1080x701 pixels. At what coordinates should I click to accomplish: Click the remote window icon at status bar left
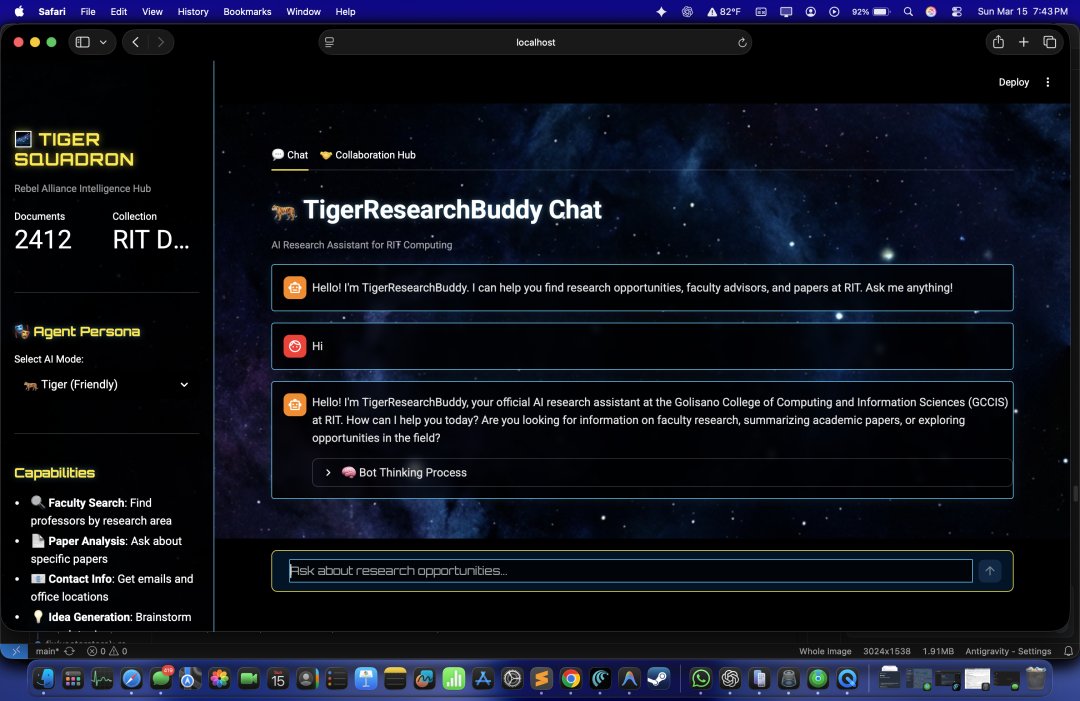click(14, 651)
